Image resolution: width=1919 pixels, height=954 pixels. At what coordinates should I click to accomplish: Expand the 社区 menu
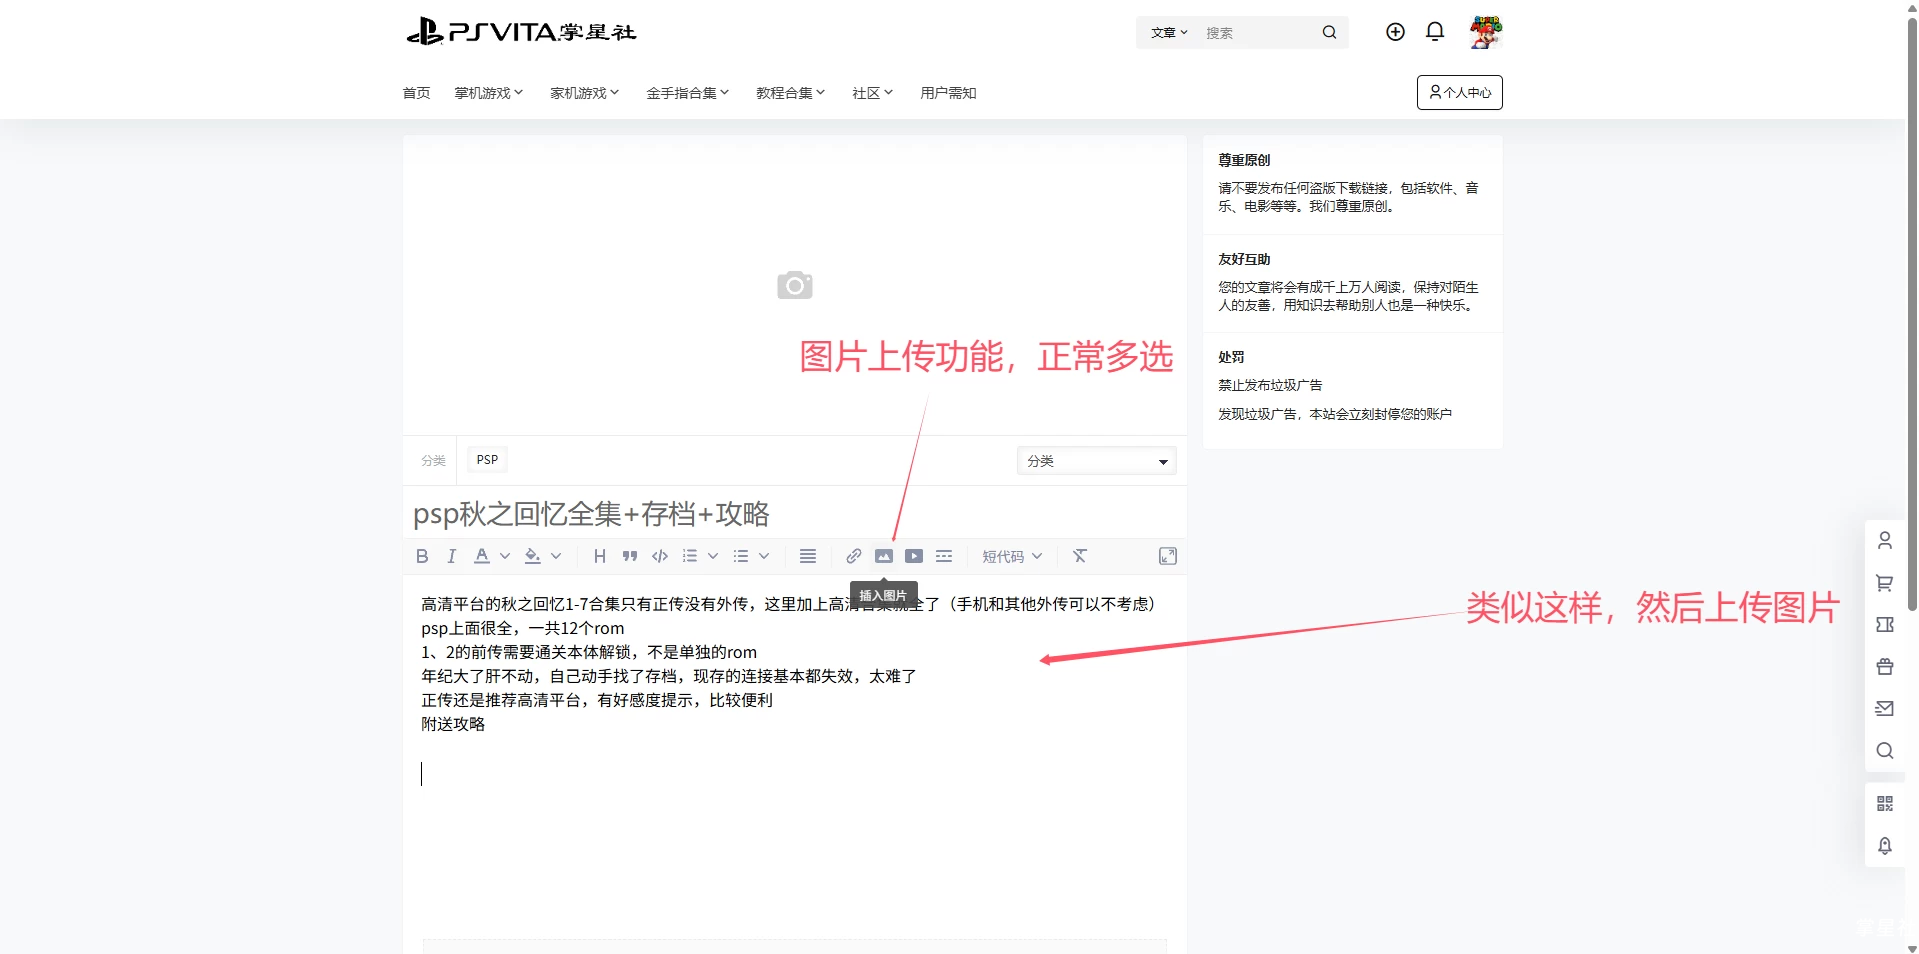click(873, 93)
